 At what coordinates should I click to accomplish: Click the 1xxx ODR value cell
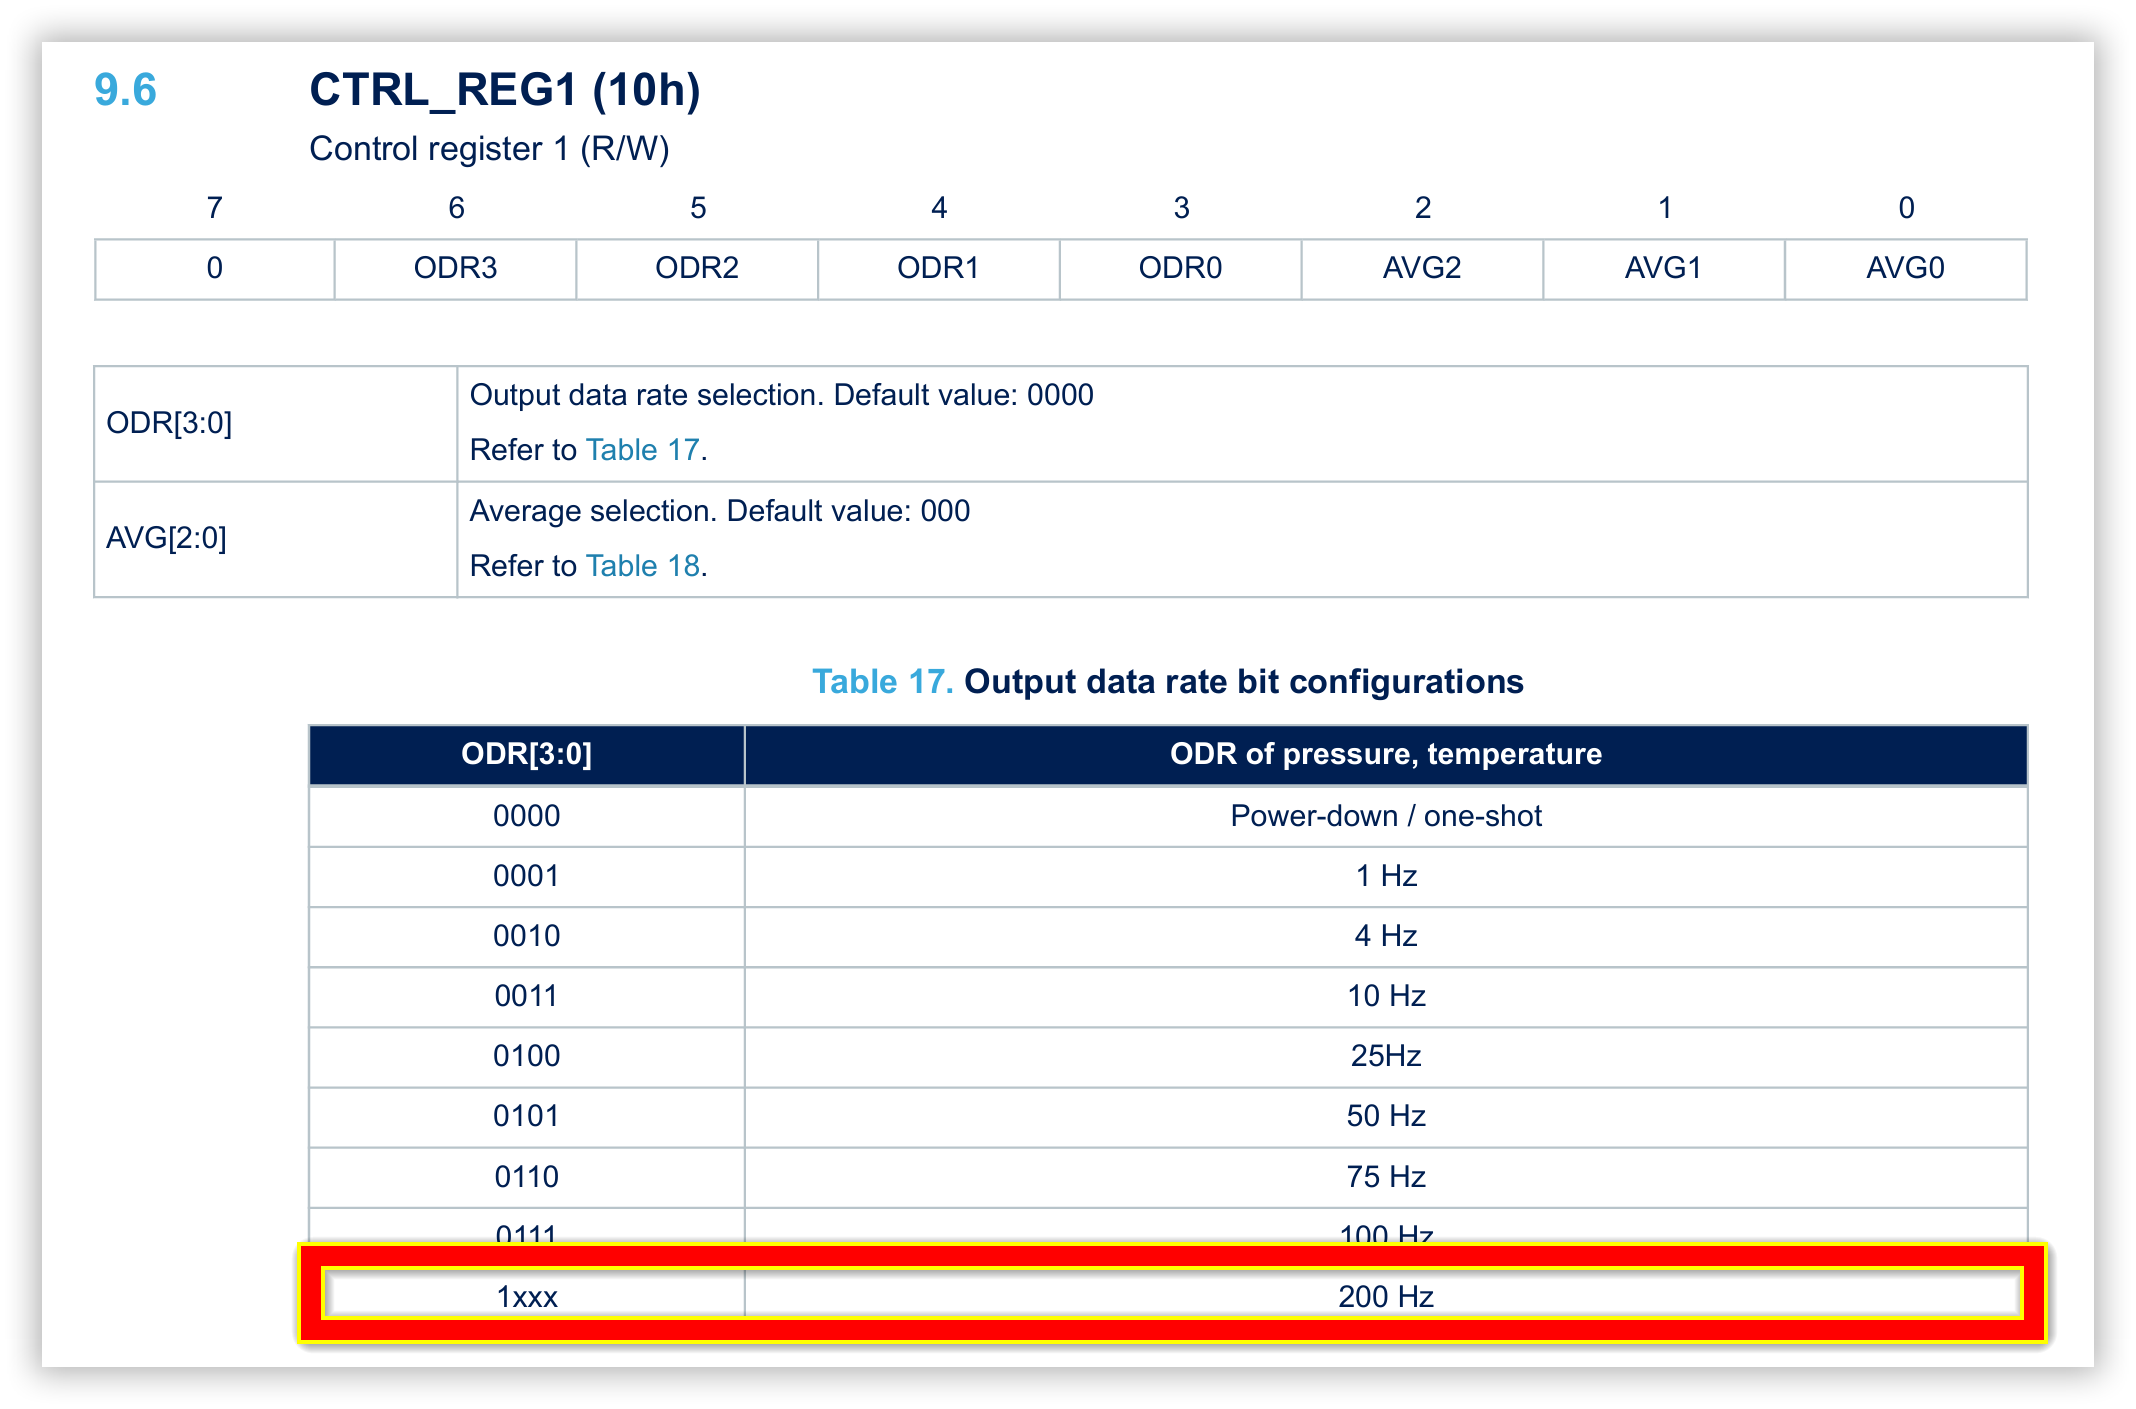(x=527, y=1297)
